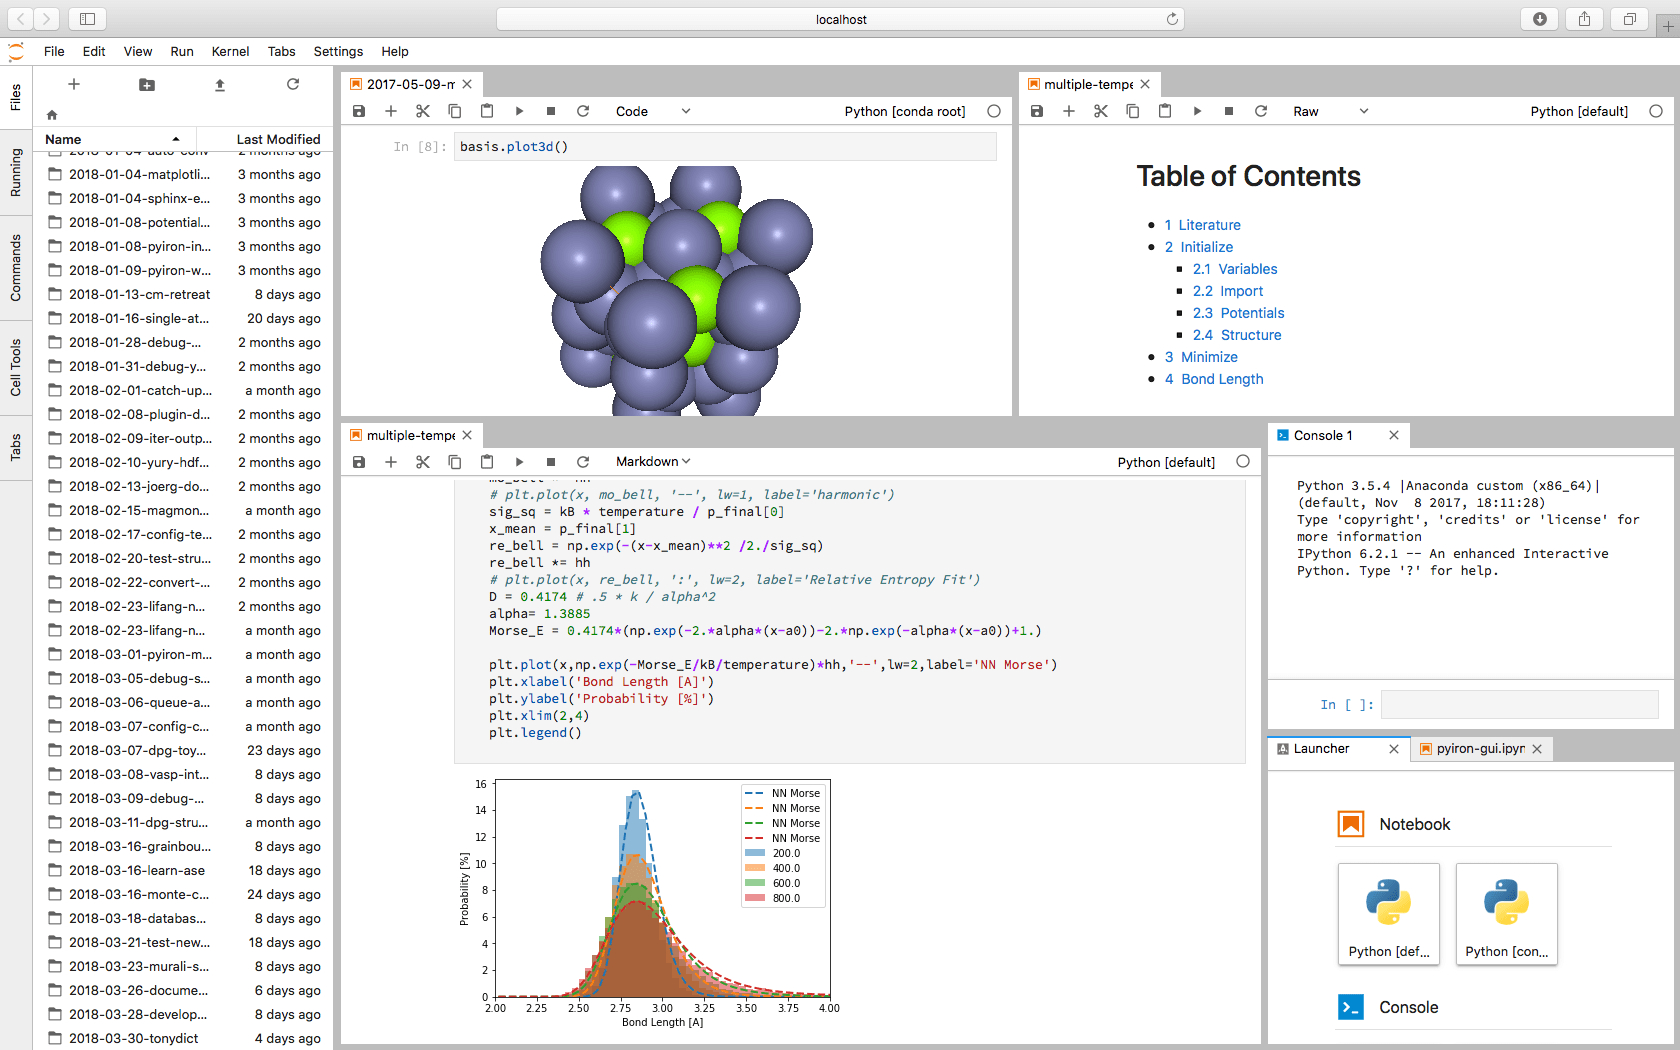
Task: Save the multiple-temp notebook
Action: 1036,111
